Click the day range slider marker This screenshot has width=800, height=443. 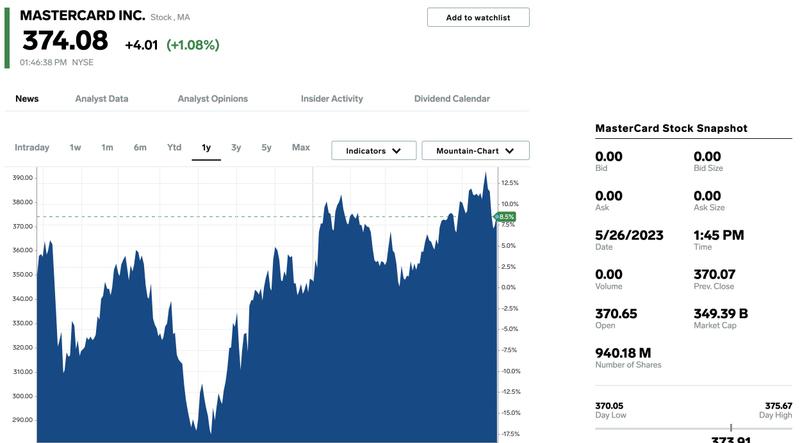click(731, 428)
